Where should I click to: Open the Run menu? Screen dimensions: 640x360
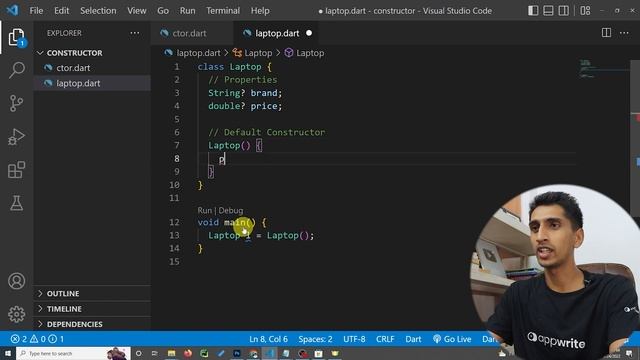pyautogui.click(x=187, y=11)
